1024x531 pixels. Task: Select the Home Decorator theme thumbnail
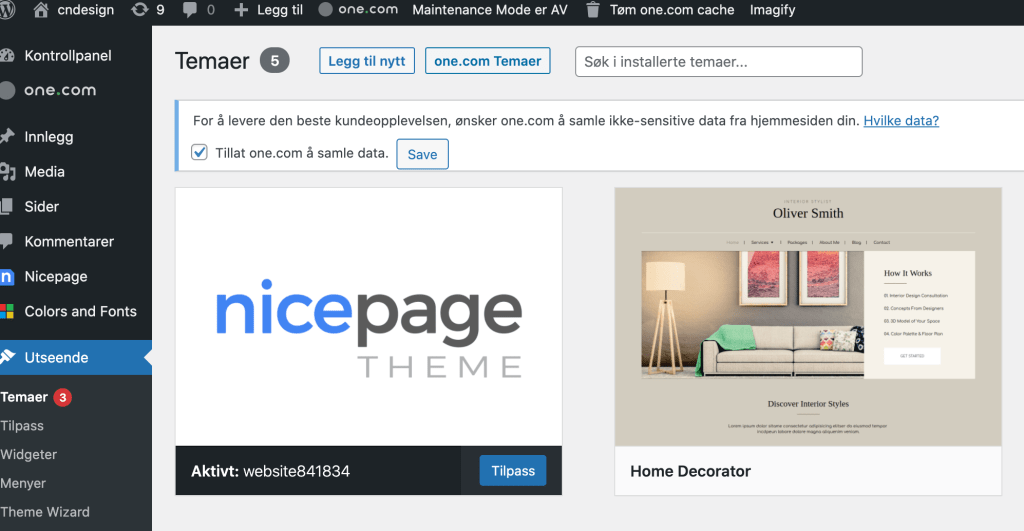pos(807,316)
